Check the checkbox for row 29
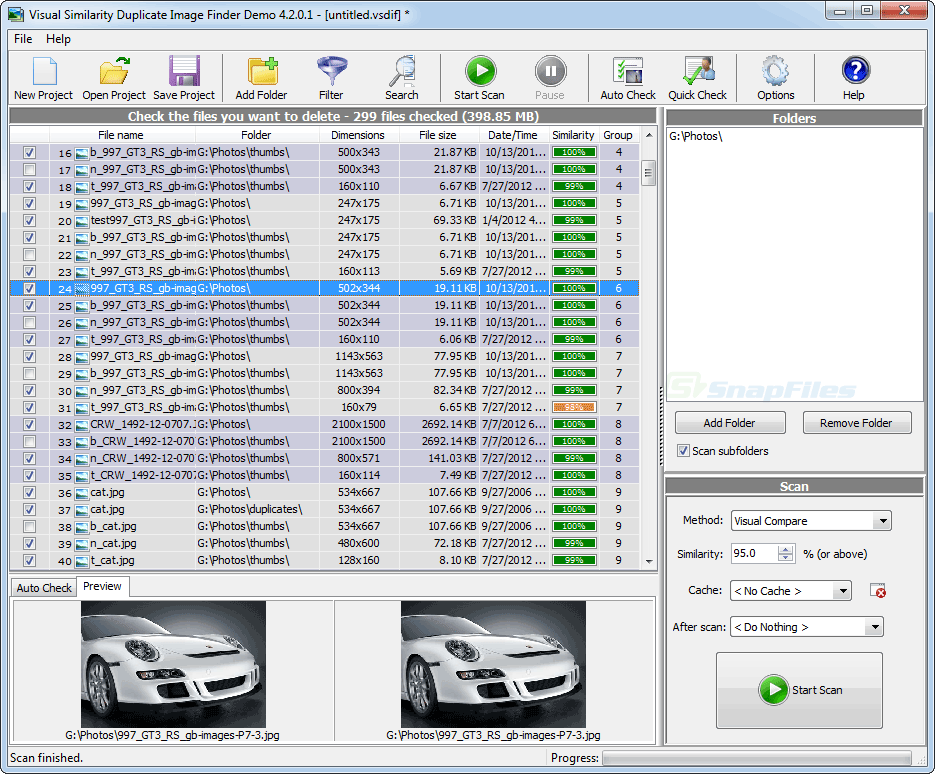The height and width of the screenshot is (774, 935). click(x=29, y=373)
